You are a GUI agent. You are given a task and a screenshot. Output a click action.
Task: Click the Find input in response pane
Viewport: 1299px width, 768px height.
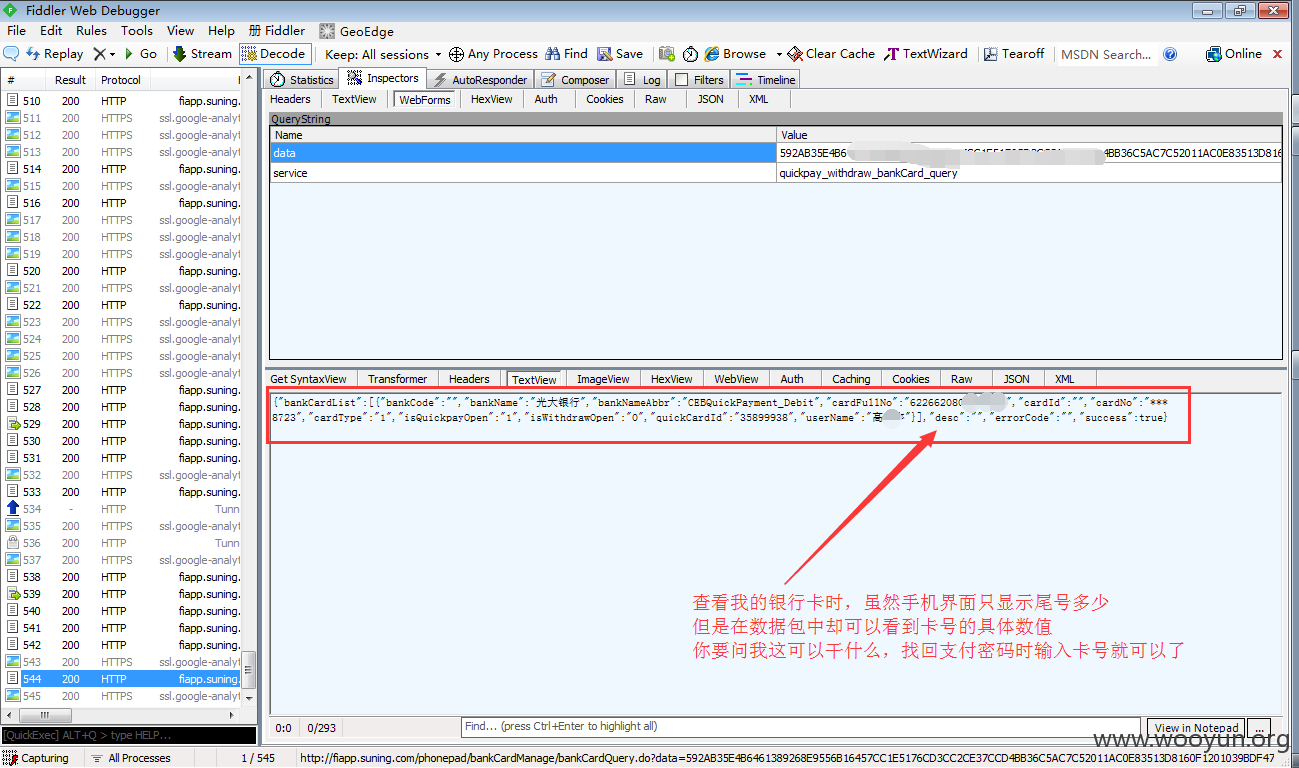800,727
